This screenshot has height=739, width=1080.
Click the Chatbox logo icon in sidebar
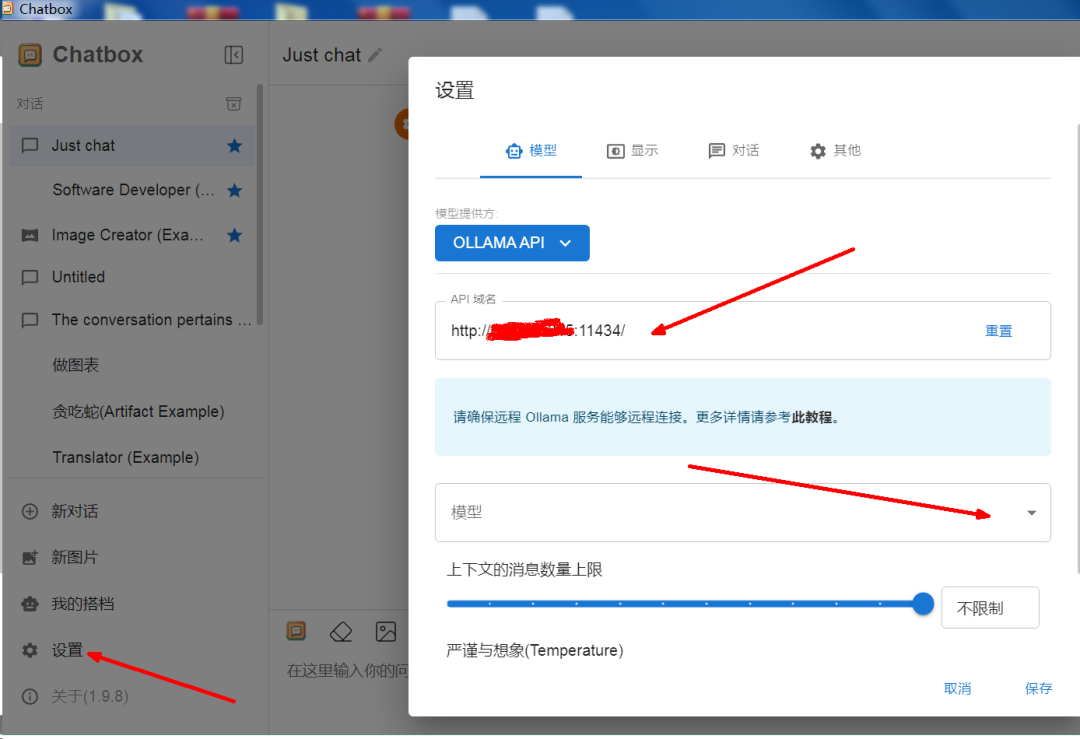click(30, 54)
